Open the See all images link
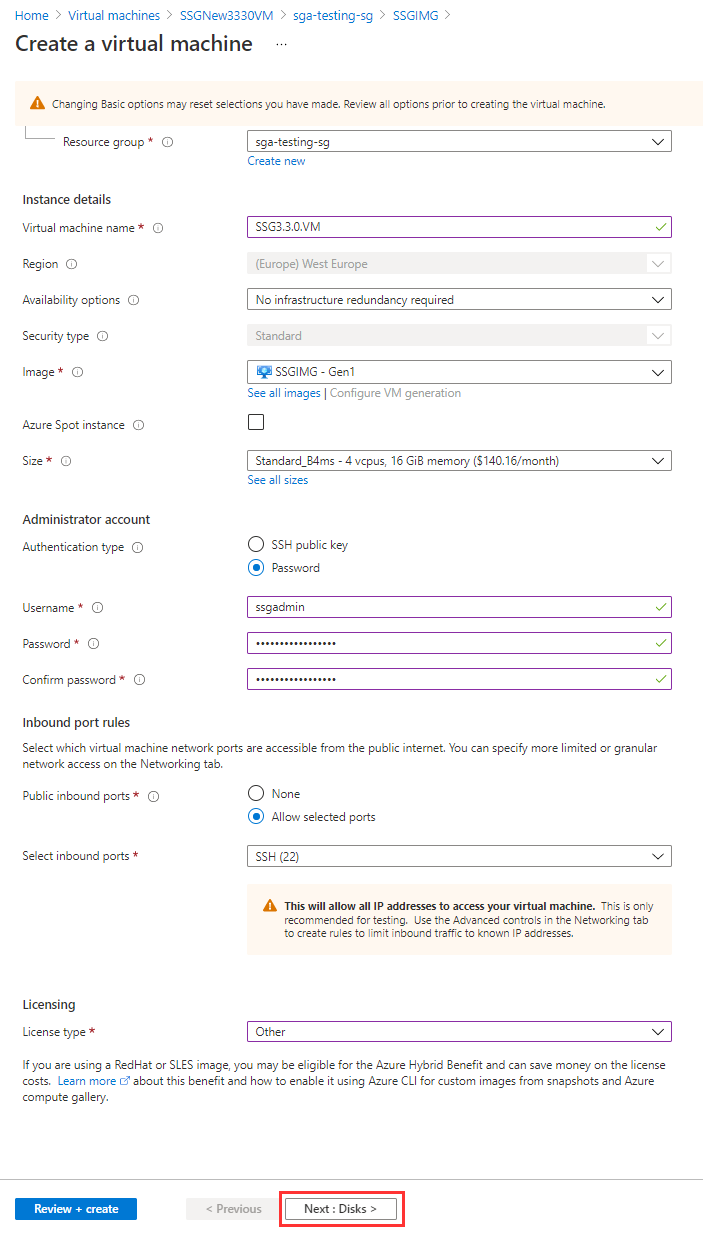This screenshot has width=703, height=1233. coord(283,392)
